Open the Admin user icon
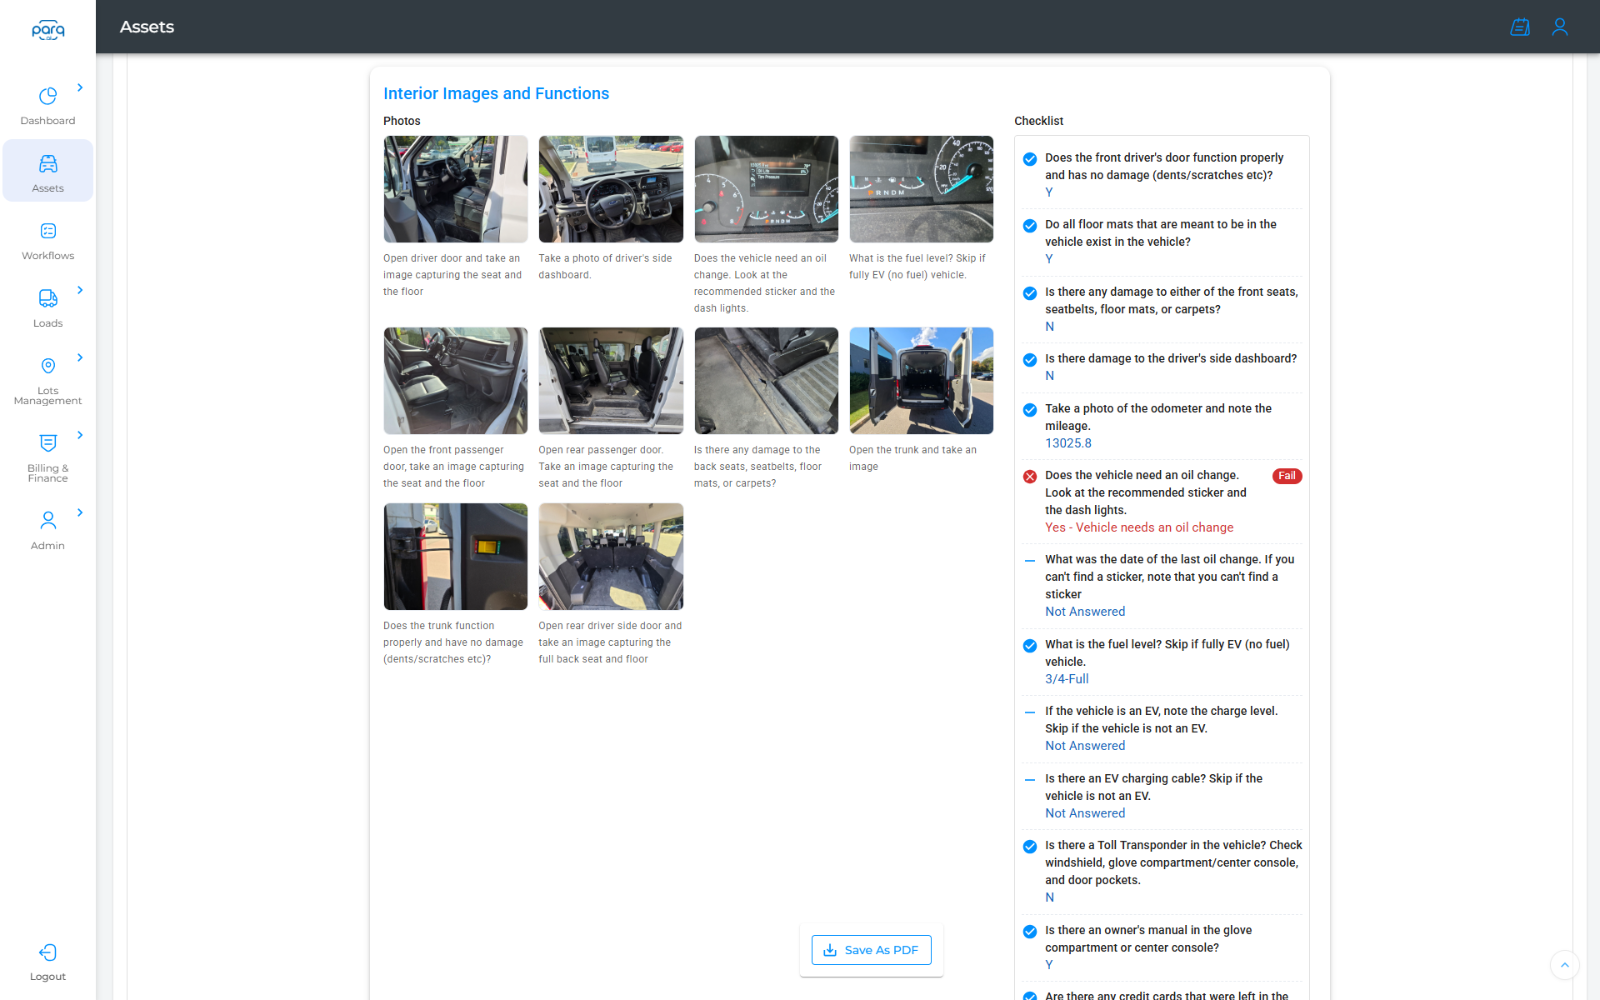The image size is (1600, 1000). coord(48,520)
